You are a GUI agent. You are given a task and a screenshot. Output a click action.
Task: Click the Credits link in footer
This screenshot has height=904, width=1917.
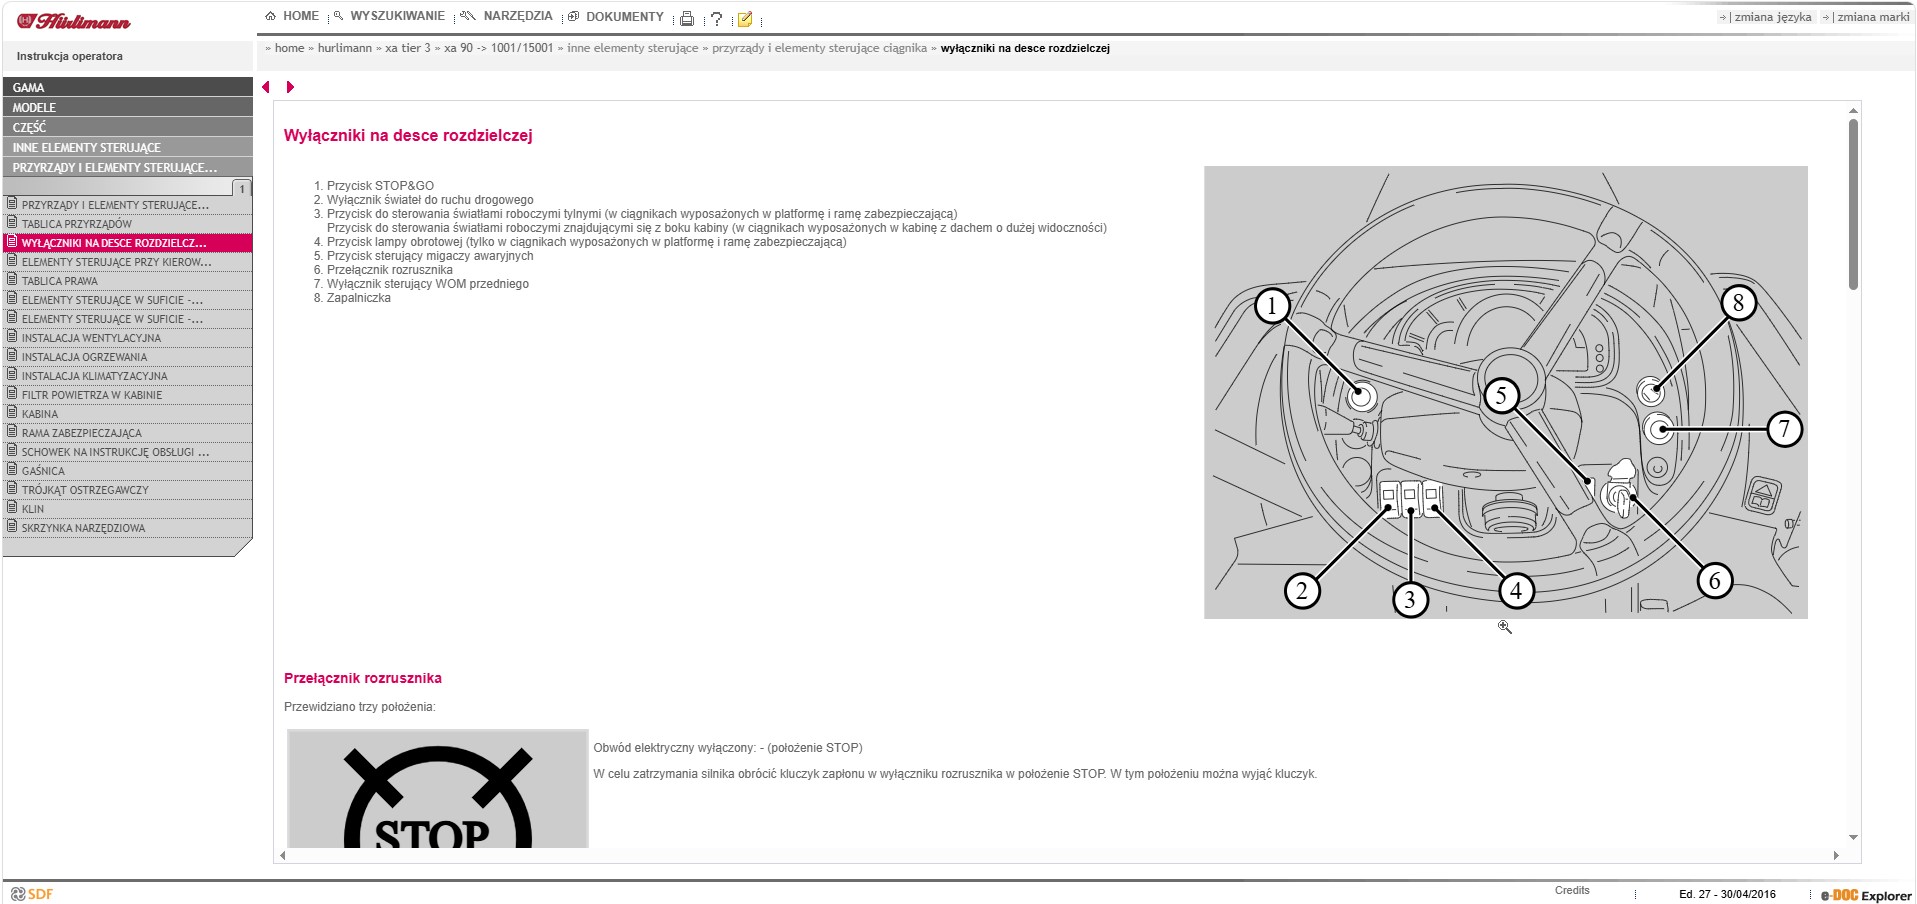tap(1572, 890)
